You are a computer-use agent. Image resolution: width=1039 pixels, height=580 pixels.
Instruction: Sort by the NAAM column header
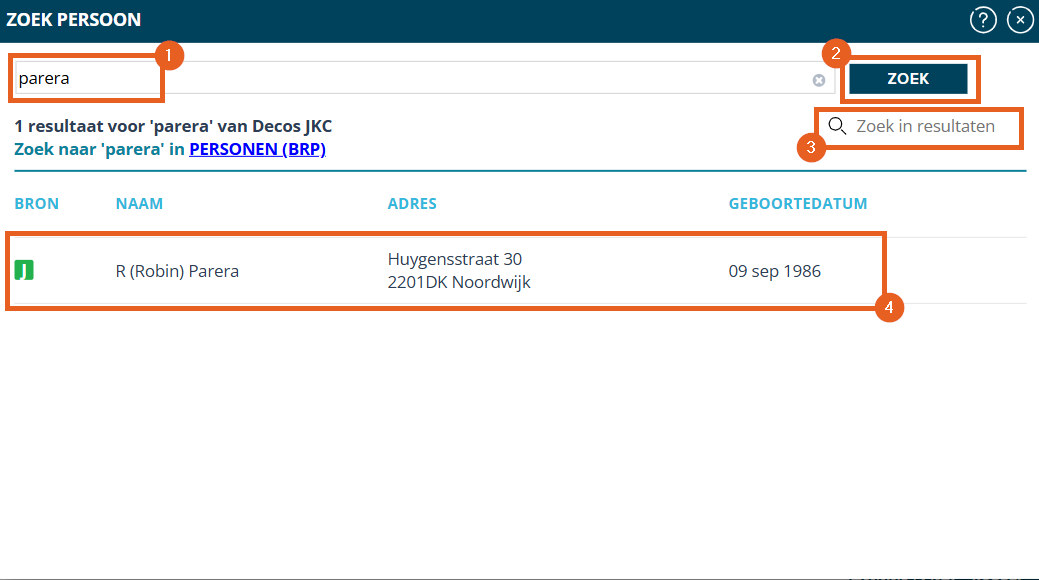[x=139, y=204]
